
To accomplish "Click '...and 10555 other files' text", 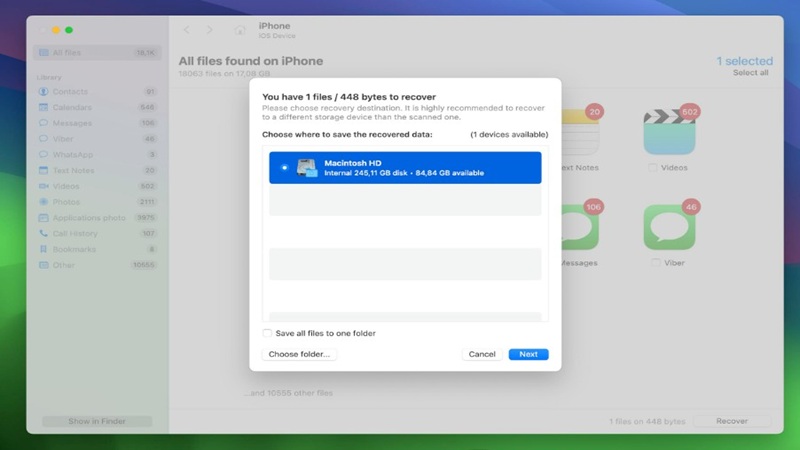I will click(x=288, y=393).
